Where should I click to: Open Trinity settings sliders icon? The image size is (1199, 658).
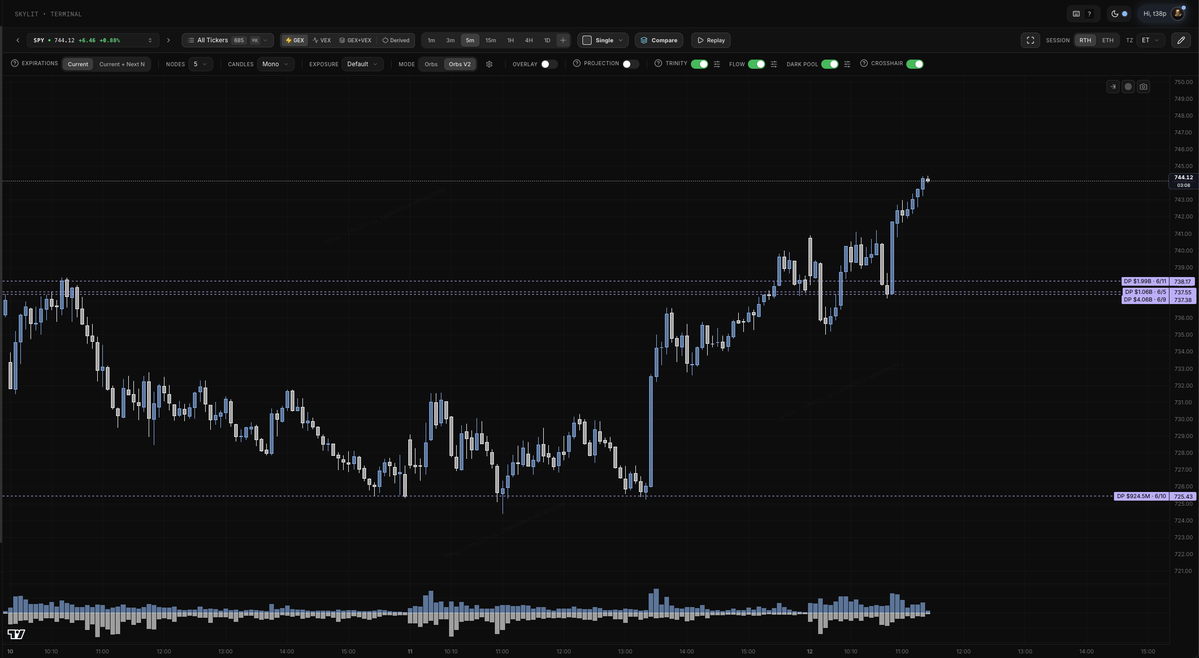(x=716, y=64)
